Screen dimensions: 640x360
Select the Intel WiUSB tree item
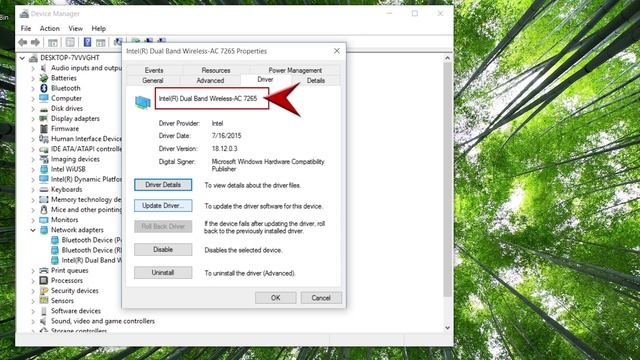coord(68,169)
